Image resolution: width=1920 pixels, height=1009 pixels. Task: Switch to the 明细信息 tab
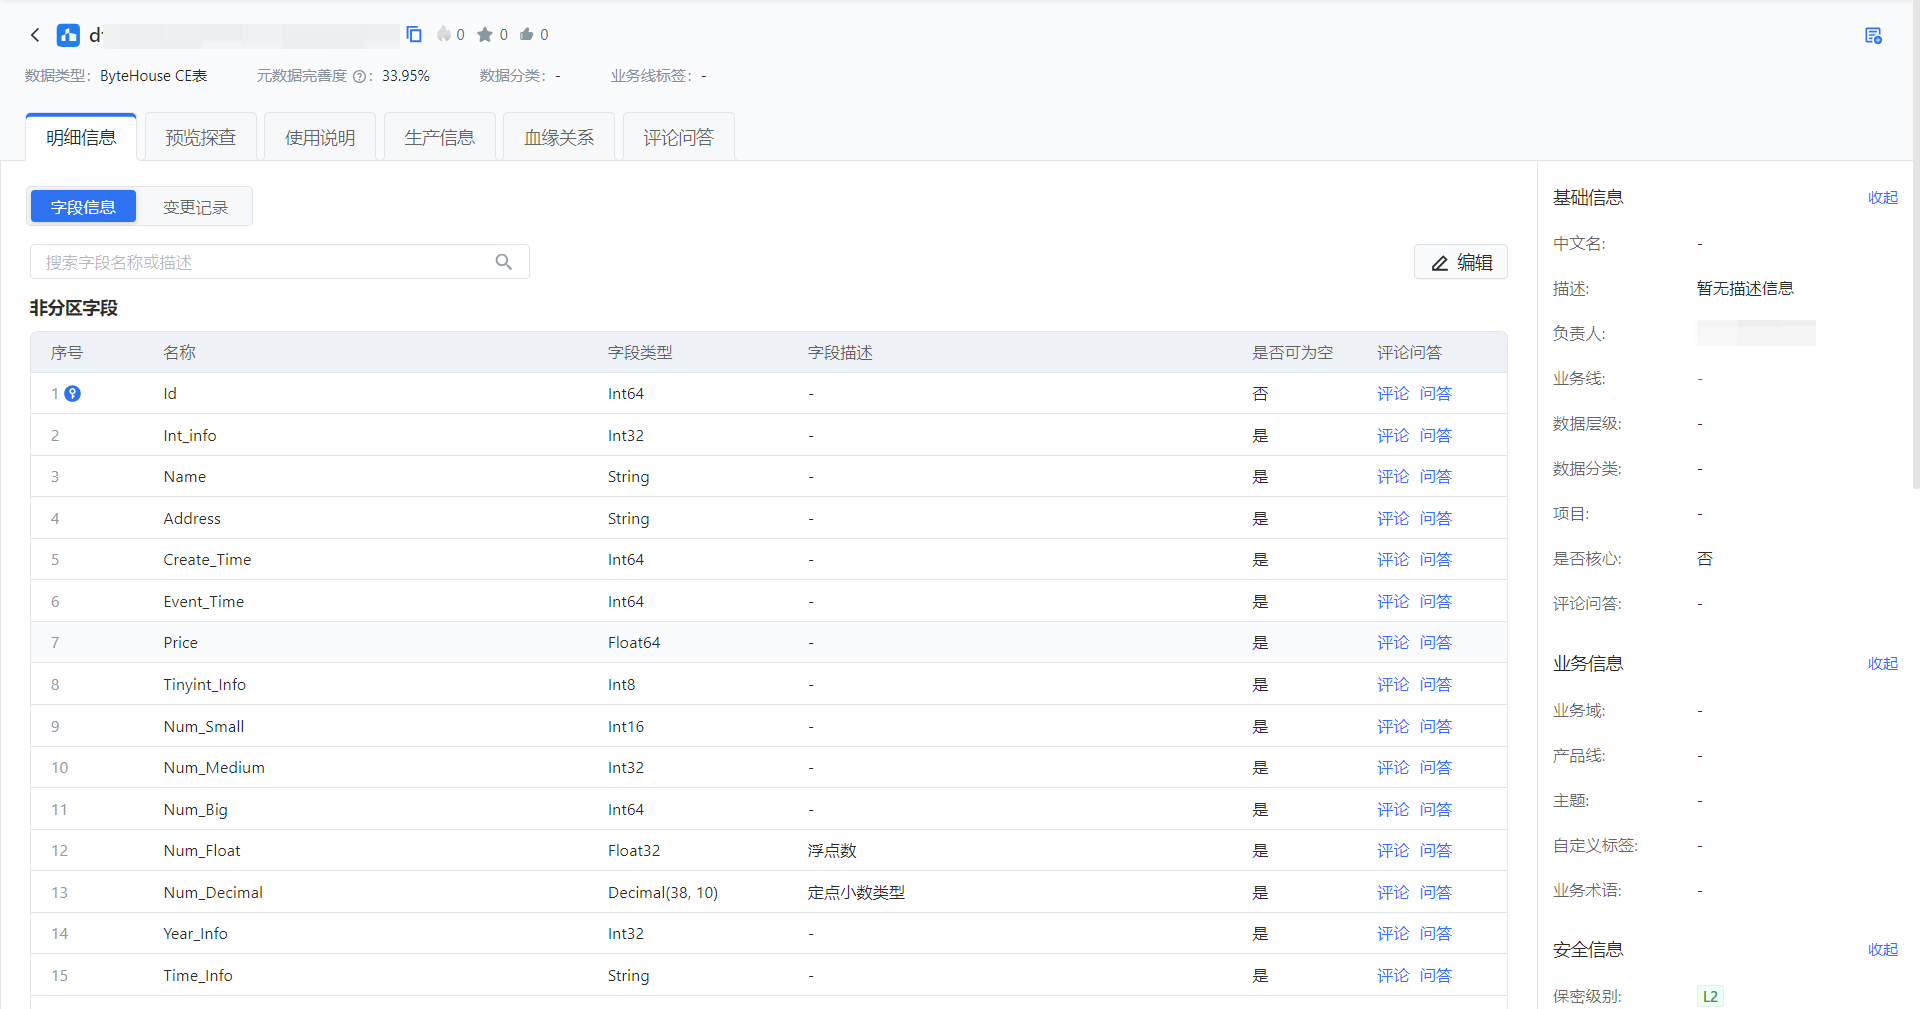(x=81, y=137)
